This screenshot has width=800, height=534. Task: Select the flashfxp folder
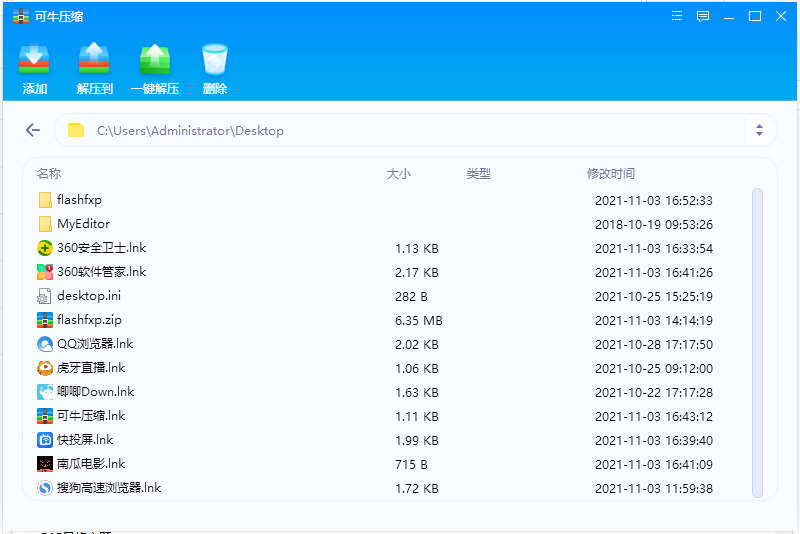point(79,200)
